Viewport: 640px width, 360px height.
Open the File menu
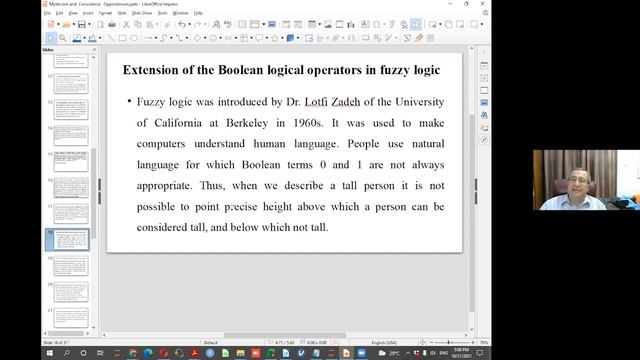coord(47,13)
